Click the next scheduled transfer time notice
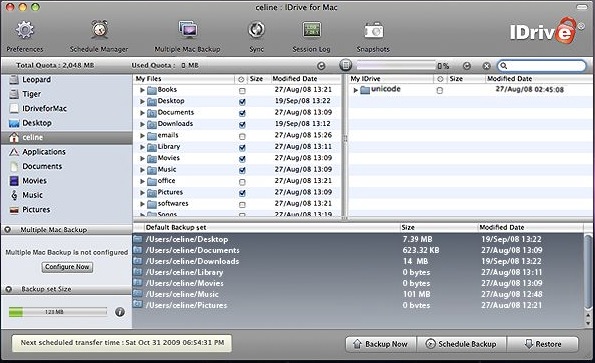Screen dimensions: 595x363 [122, 343]
